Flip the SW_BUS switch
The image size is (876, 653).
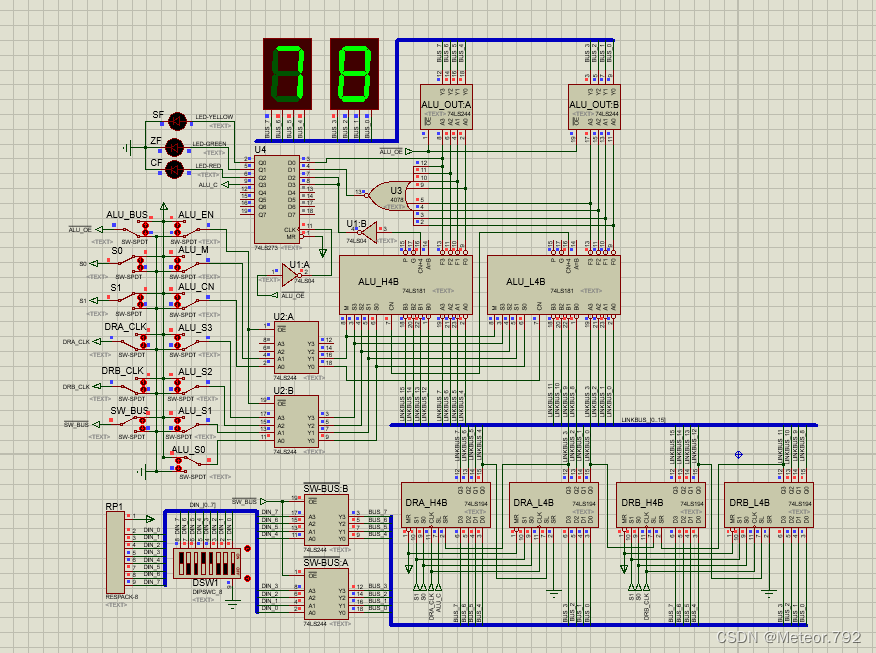133,425
